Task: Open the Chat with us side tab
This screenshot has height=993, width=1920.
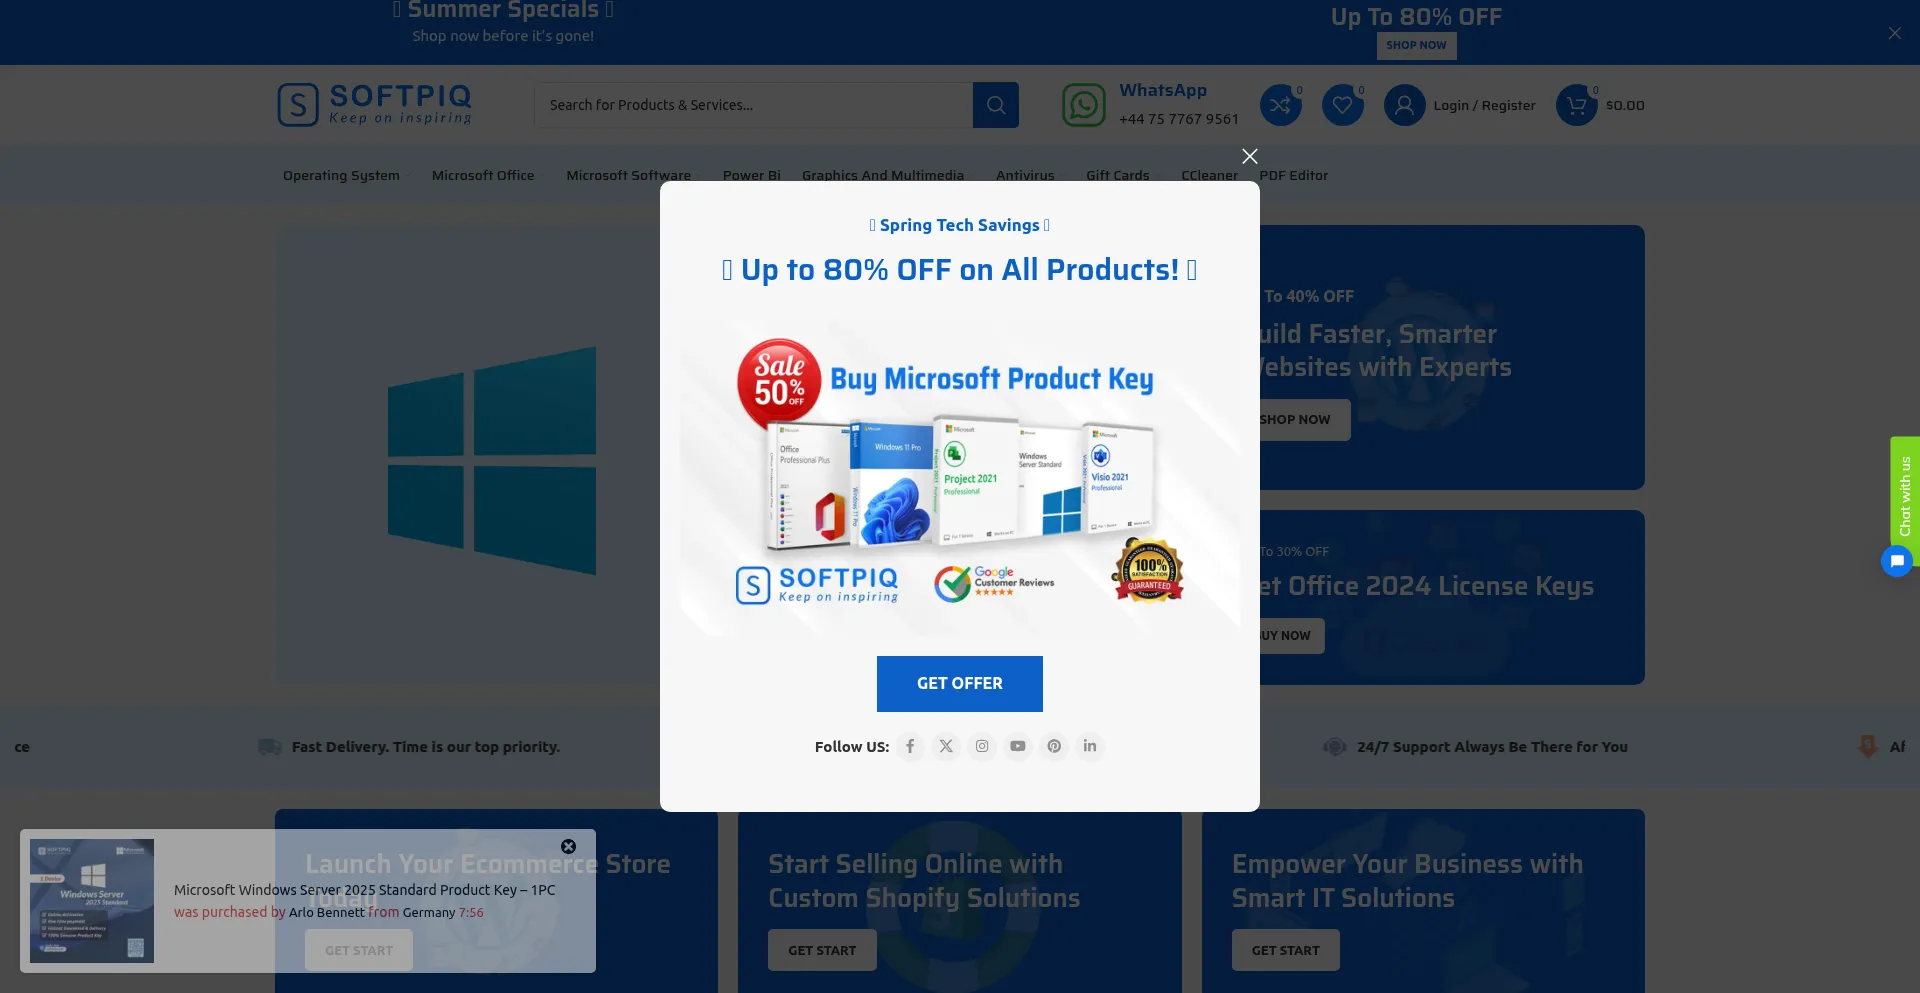Action: 1905,496
